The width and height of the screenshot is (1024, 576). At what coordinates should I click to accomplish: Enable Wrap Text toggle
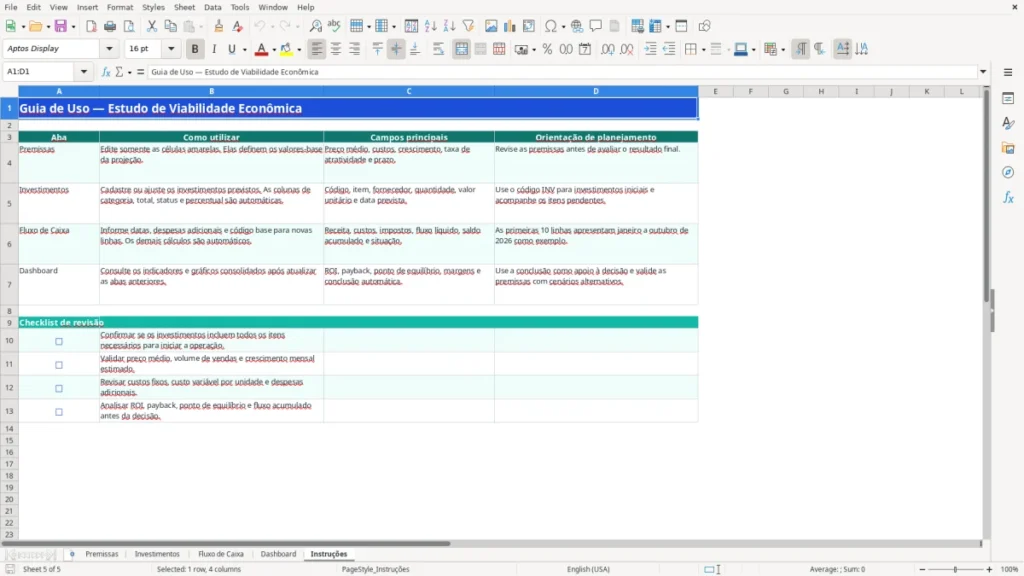click(438, 49)
